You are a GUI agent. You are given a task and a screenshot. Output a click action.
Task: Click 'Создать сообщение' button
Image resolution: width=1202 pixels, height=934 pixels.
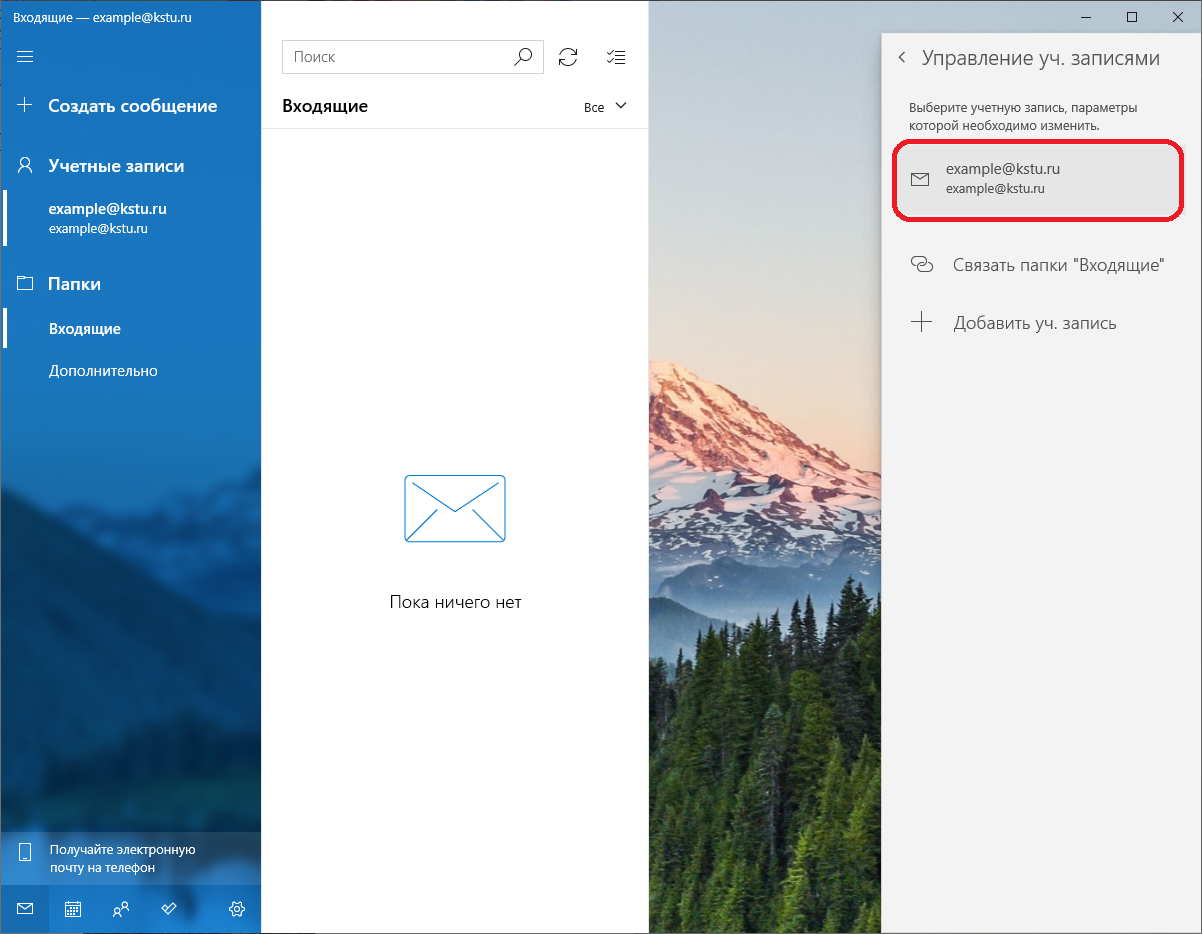132,106
